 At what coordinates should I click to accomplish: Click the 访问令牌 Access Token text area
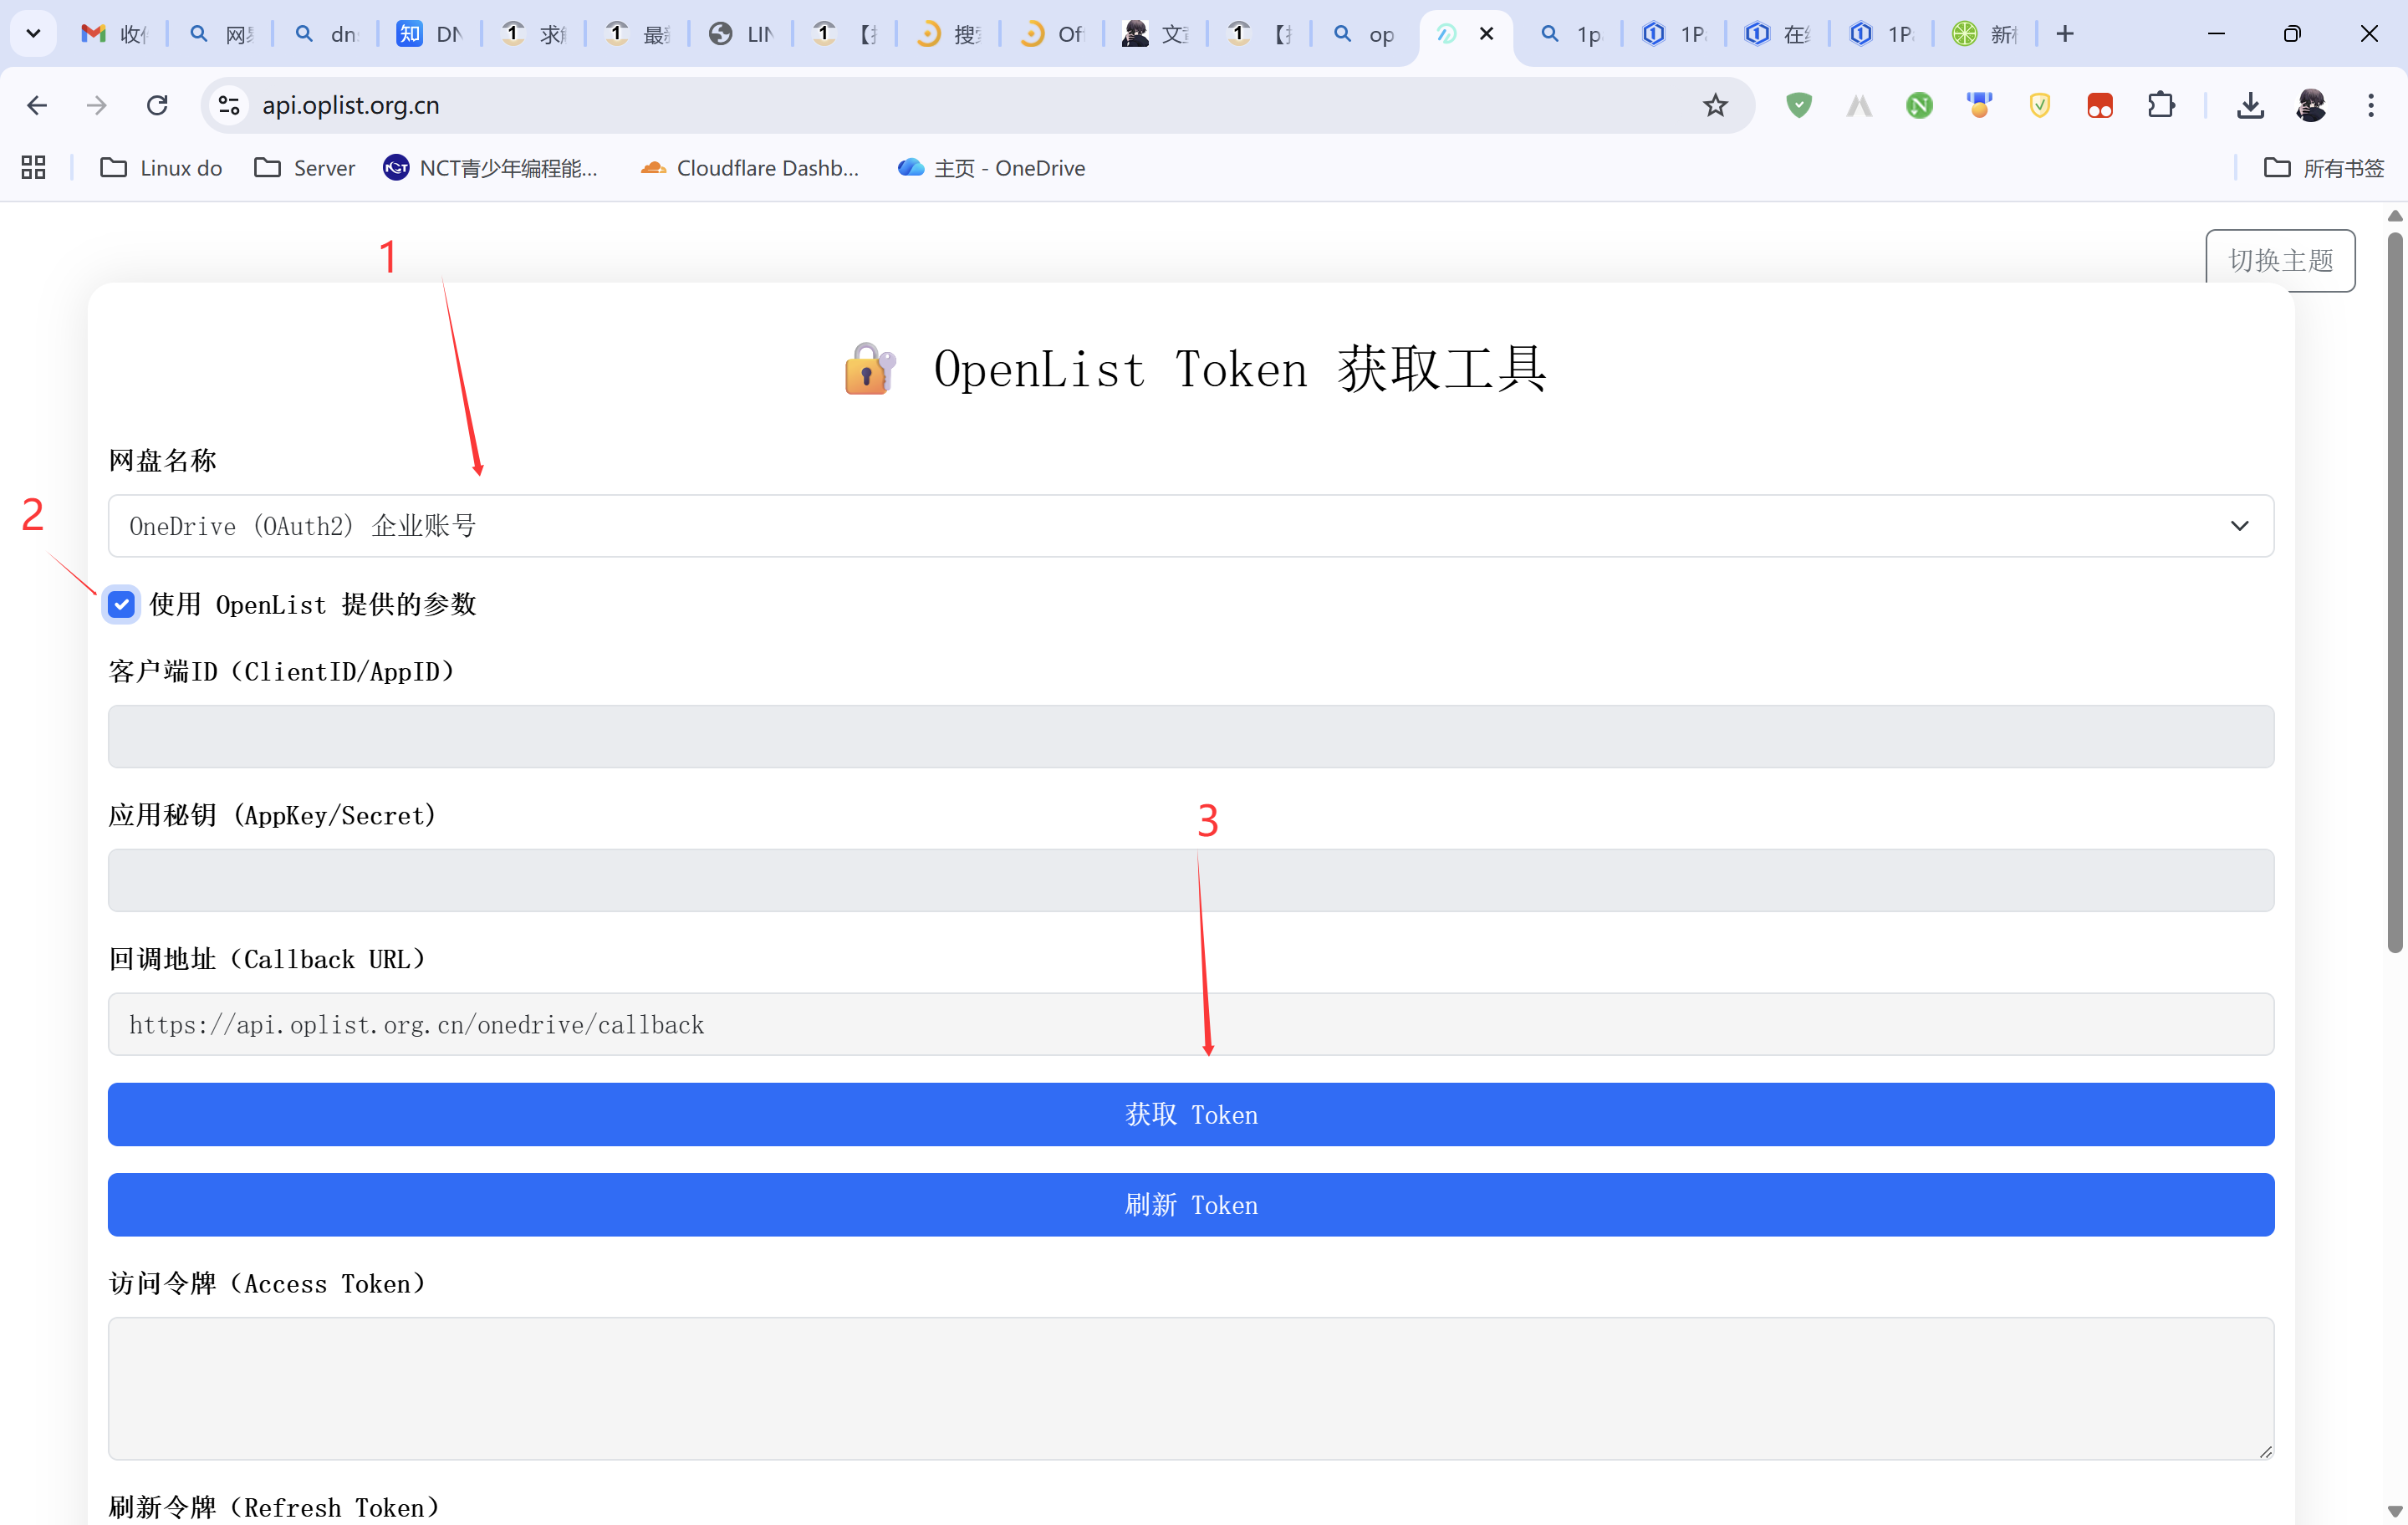[1190, 1387]
